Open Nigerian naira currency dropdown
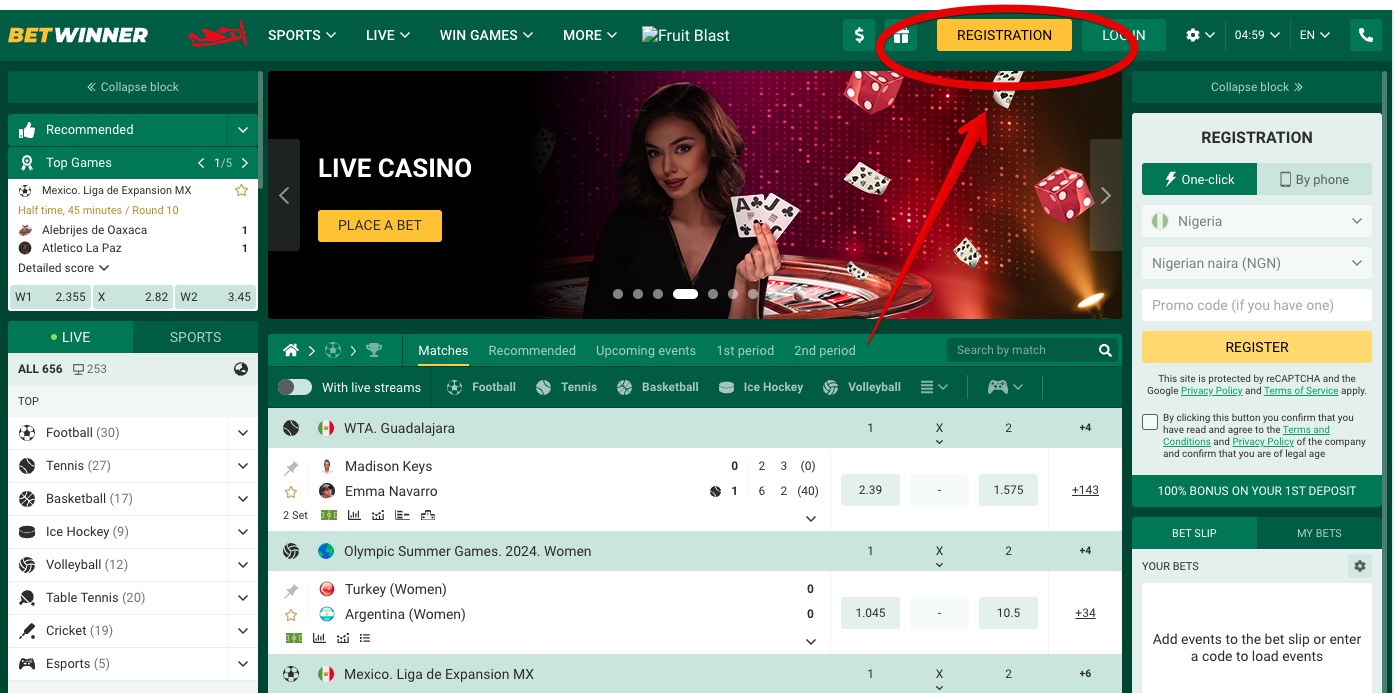This screenshot has width=1395, height=693. [1257, 263]
